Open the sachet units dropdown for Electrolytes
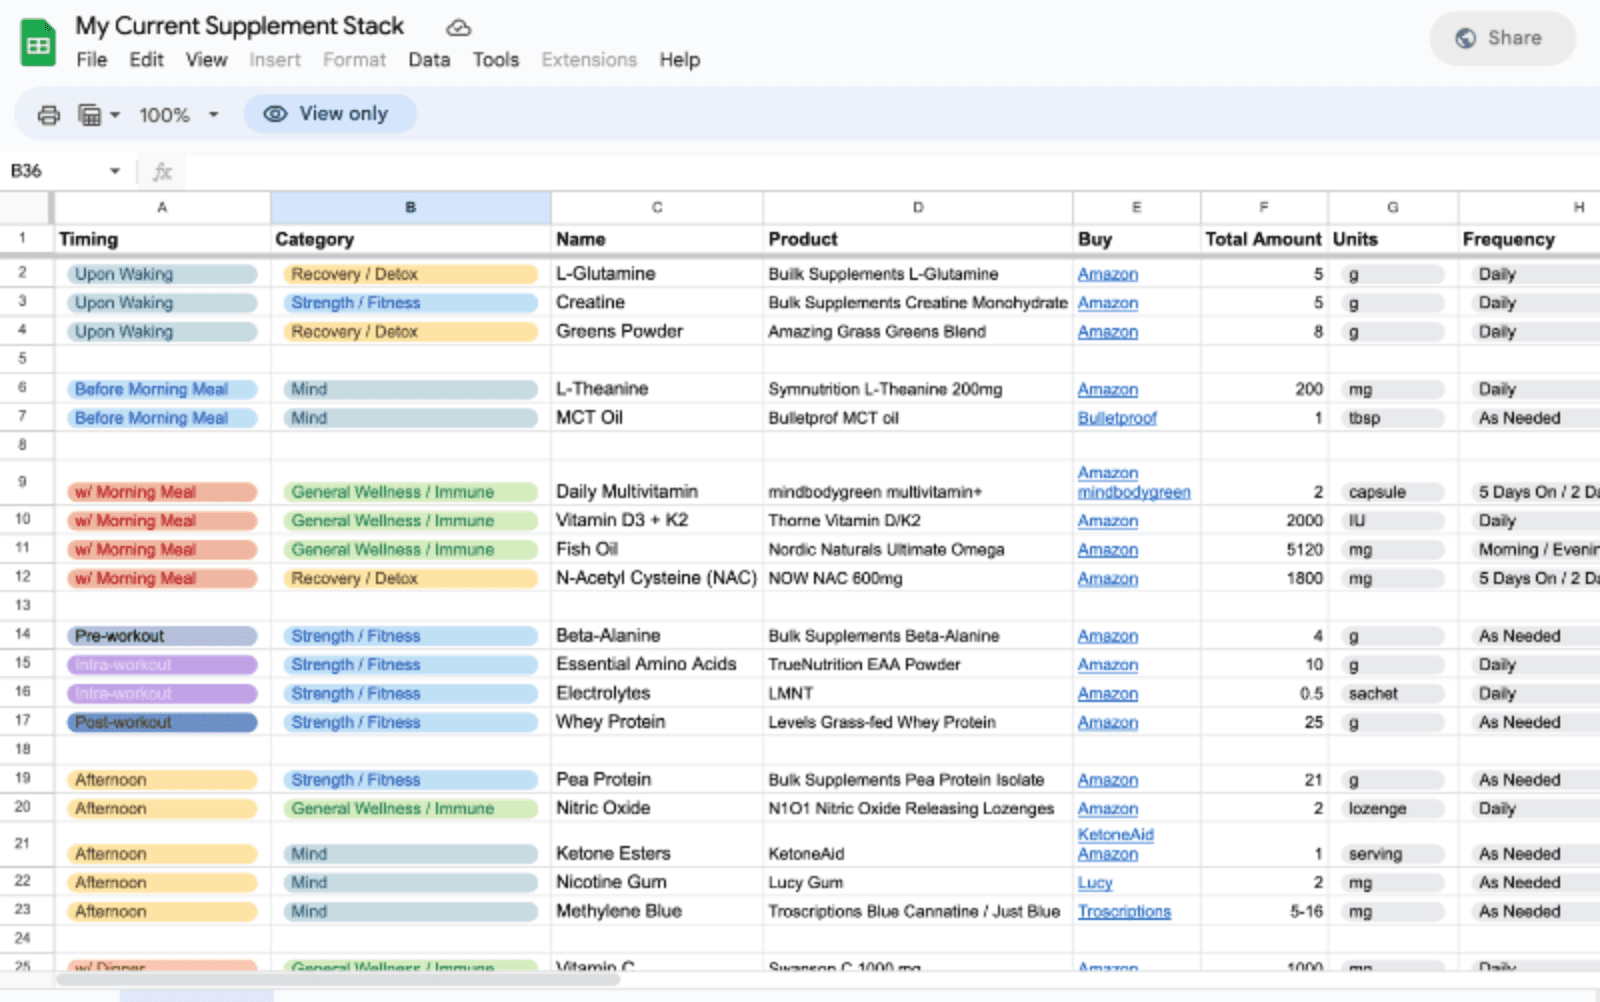 (1393, 694)
